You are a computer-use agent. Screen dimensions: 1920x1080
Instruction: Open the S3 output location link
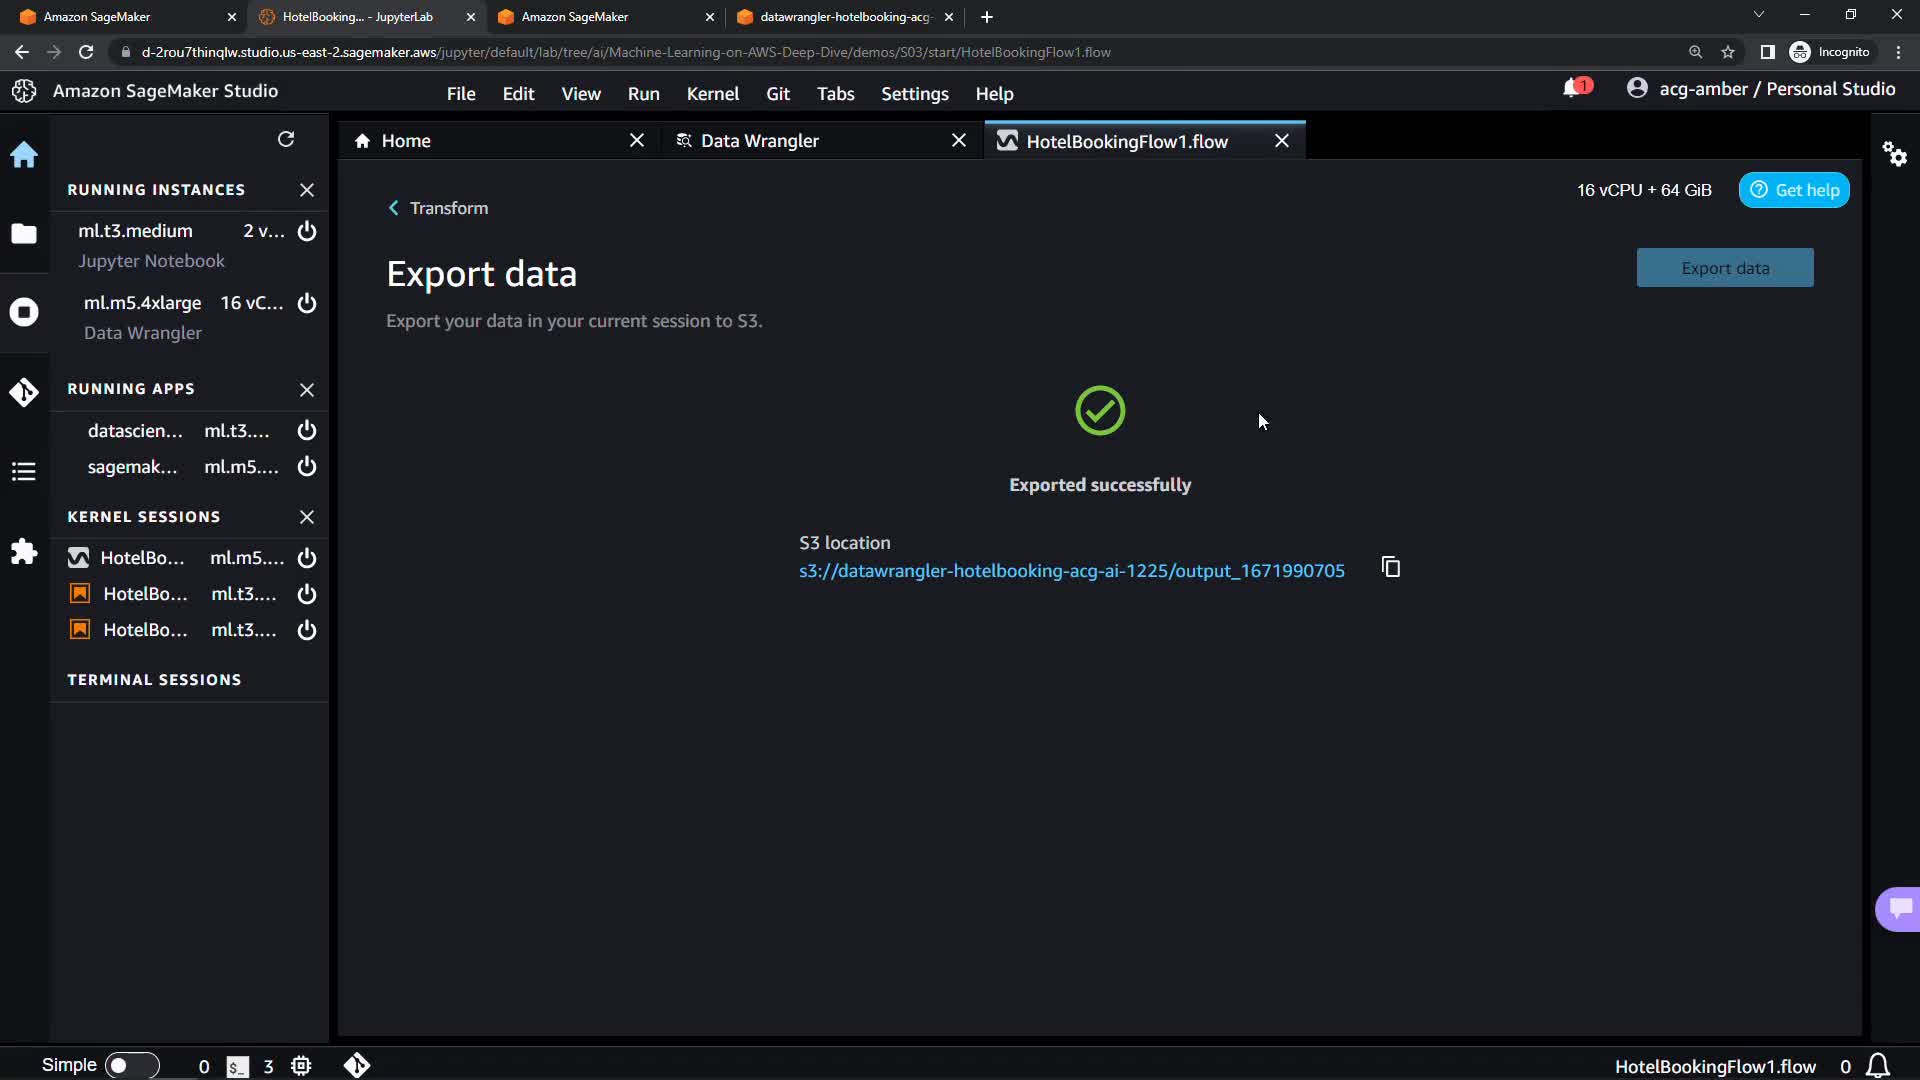[1071, 571]
